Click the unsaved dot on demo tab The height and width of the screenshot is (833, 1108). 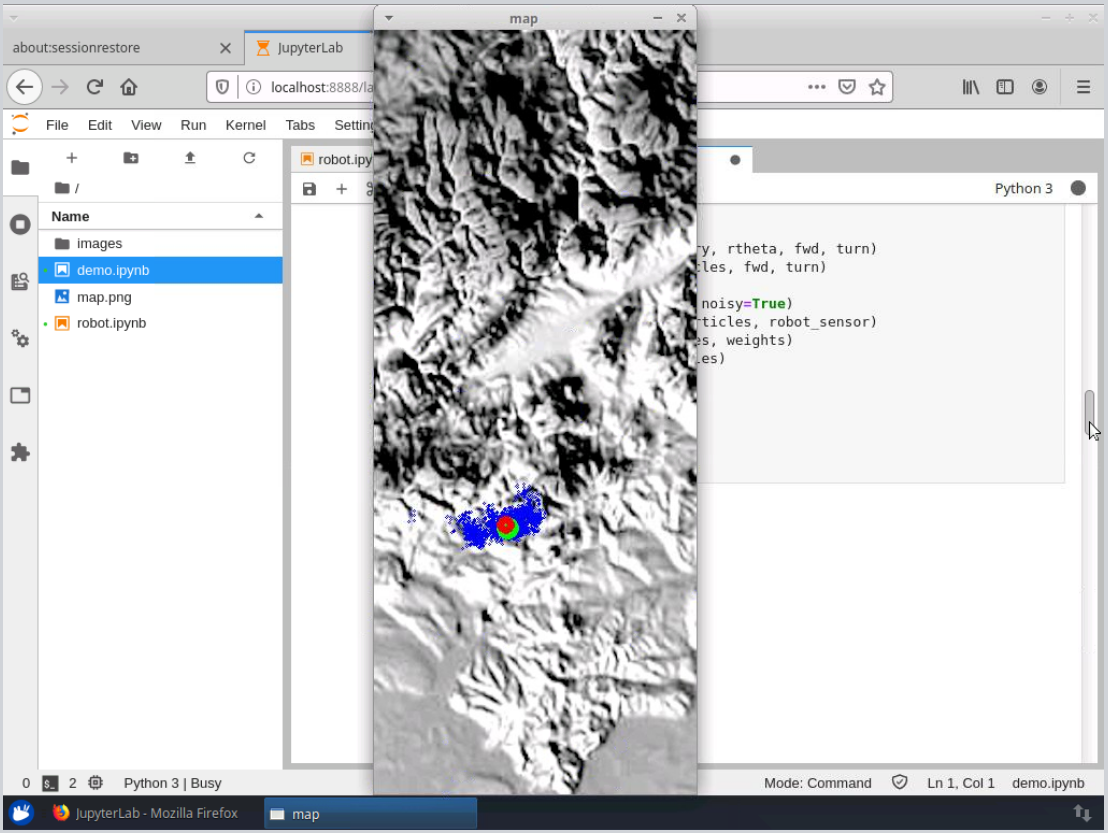735,160
